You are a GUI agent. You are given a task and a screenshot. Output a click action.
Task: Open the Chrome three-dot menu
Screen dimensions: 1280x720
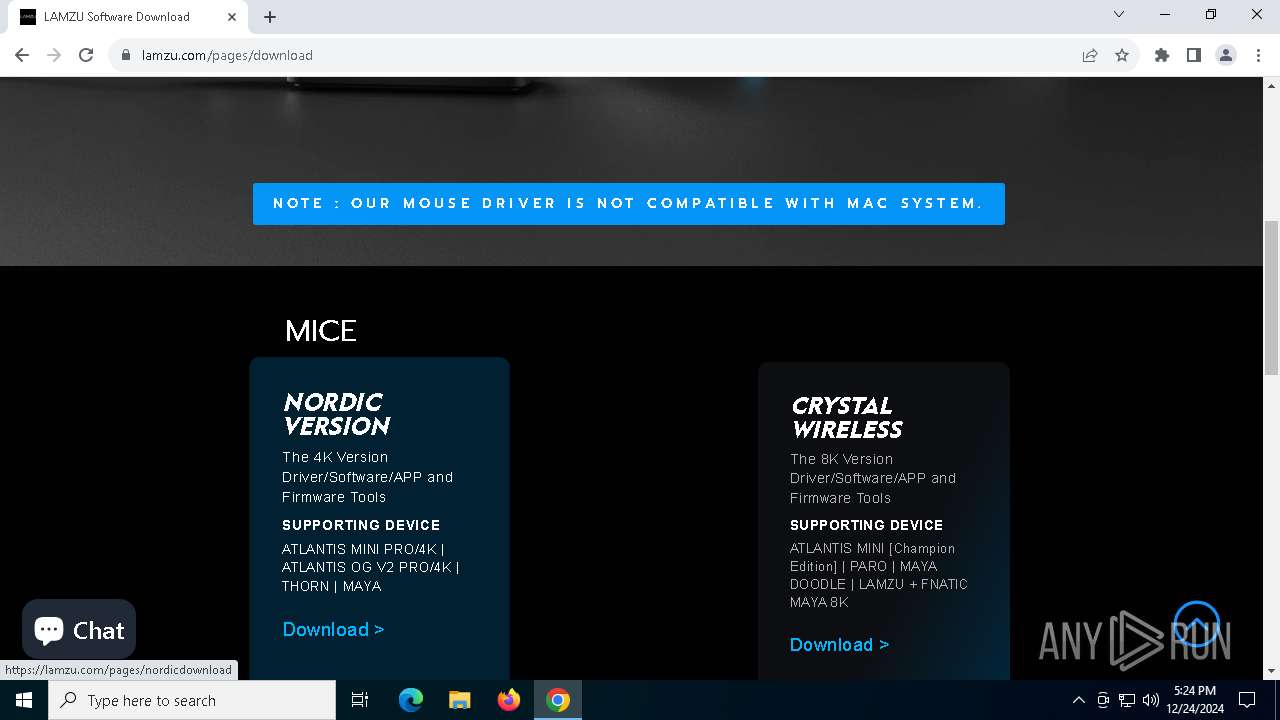tap(1258, 55)
